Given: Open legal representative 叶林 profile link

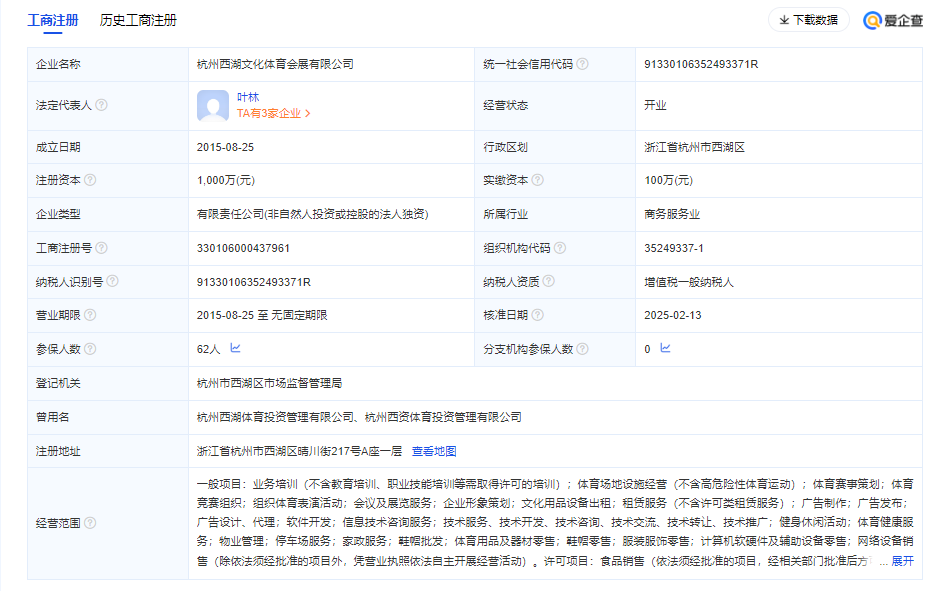Looking at the screenshot, I should coord(248,97).
